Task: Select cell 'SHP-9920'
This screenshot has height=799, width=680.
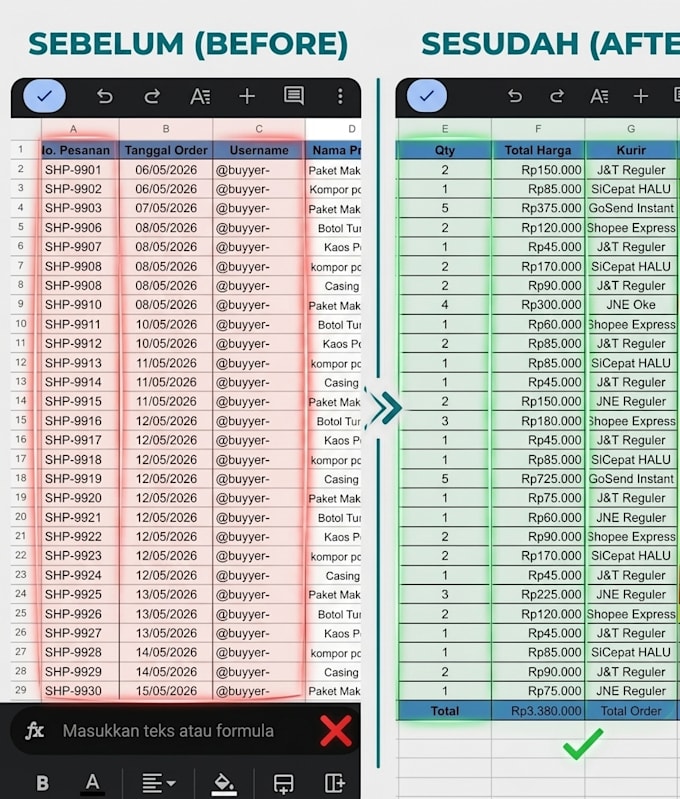Action: click(80, 498)
